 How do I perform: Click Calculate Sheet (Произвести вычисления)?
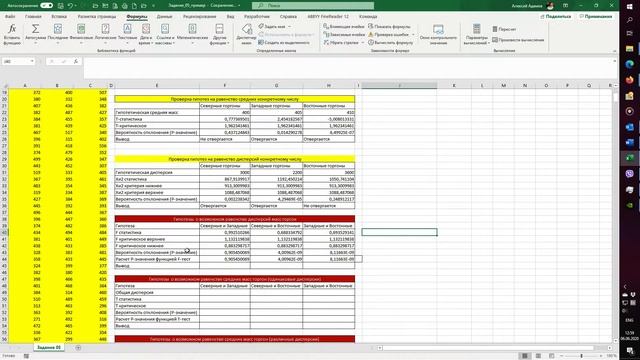(518, 40)
